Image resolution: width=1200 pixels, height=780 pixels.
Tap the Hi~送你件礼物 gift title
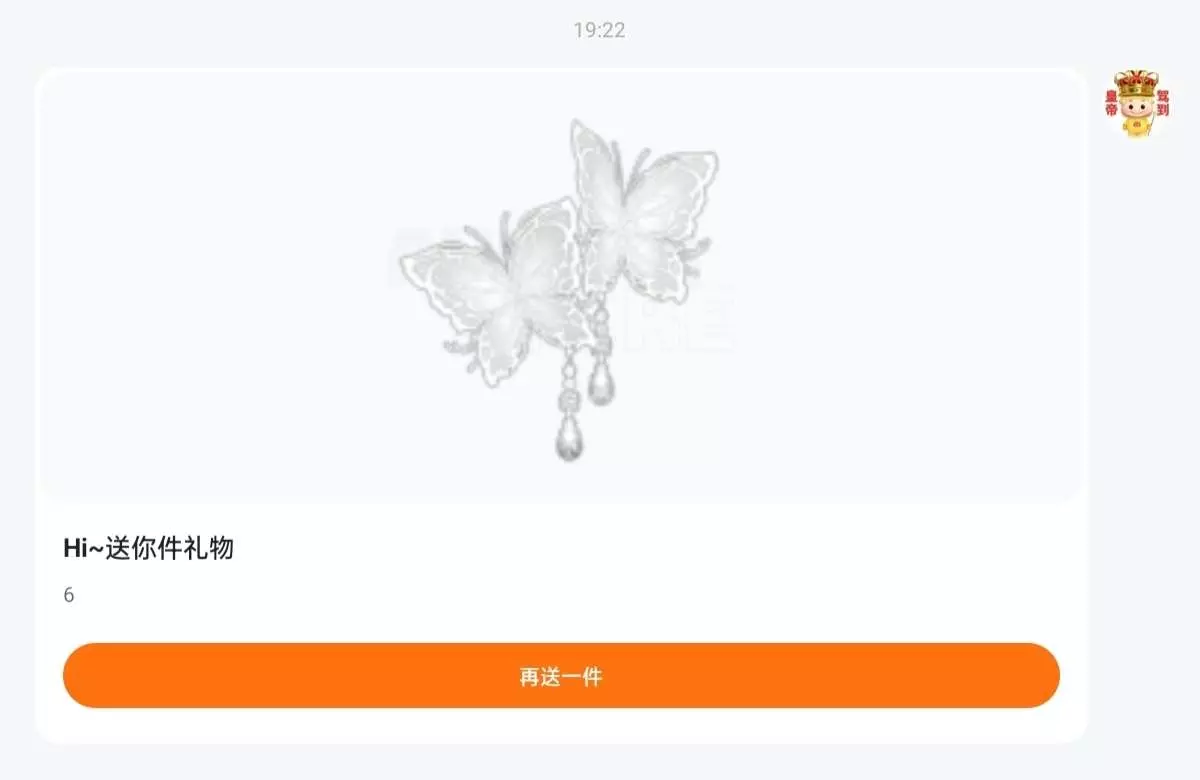[148, 548]
